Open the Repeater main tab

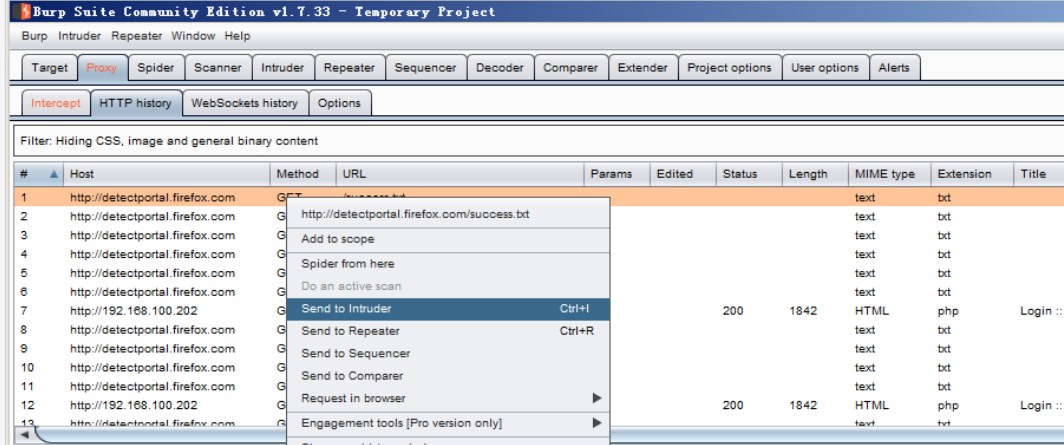coord(349,68)
